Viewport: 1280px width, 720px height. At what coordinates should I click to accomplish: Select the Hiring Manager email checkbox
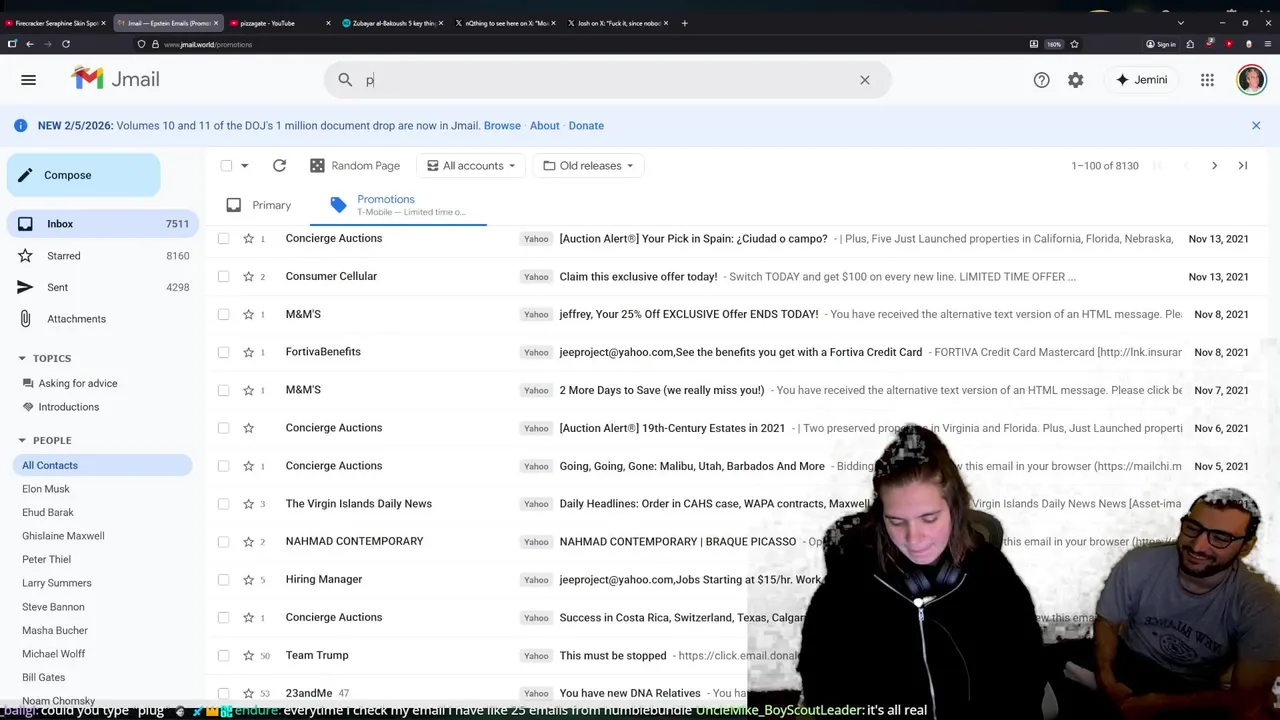tap(223, 579)
